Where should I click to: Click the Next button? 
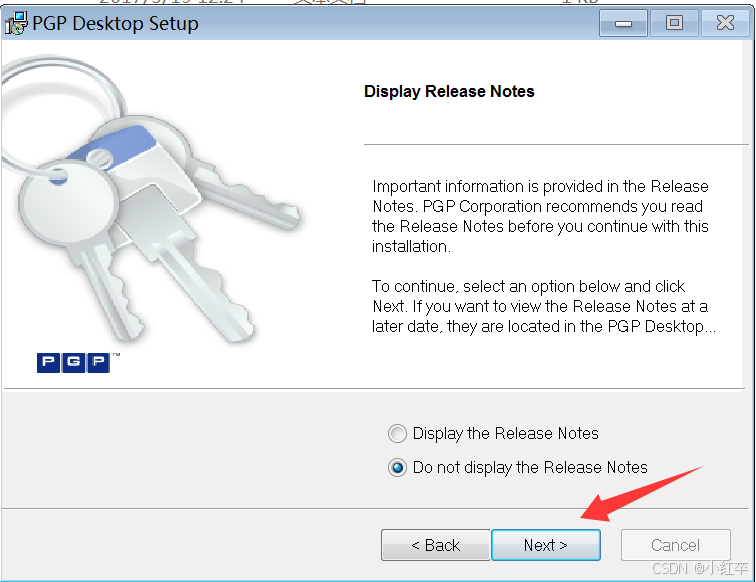coord(546,545)
